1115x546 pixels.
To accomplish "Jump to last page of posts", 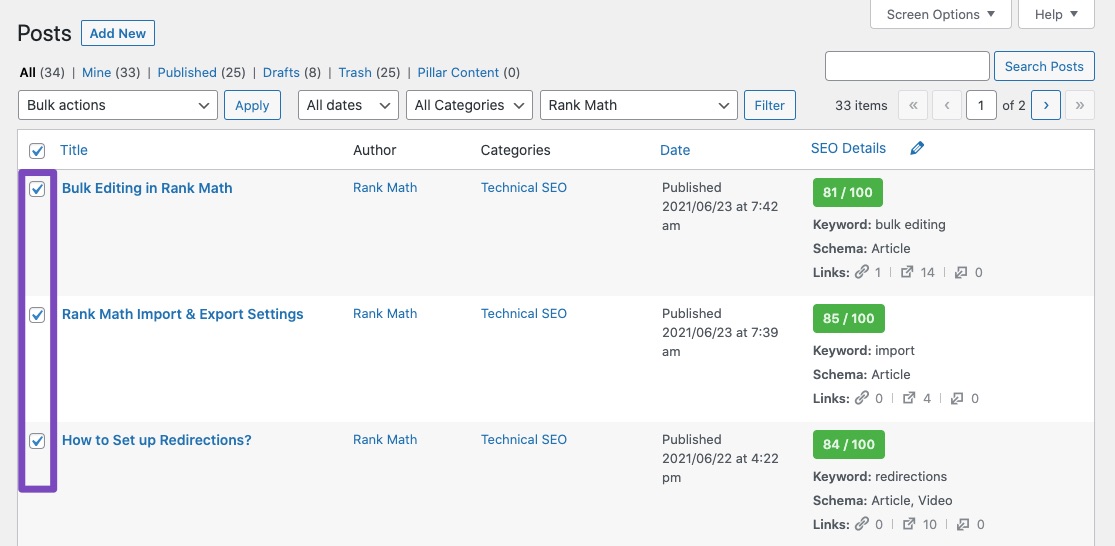I will point(1079,105).
